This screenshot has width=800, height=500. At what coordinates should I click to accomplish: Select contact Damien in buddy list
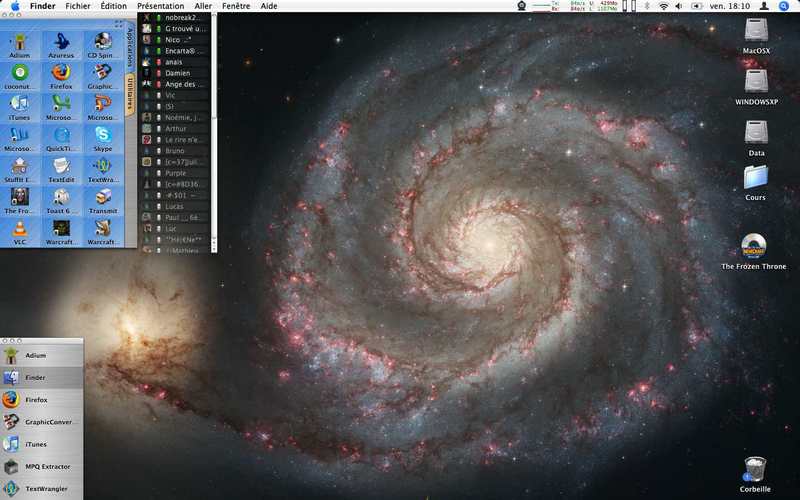pyautogui.click(x=177, y=73)
